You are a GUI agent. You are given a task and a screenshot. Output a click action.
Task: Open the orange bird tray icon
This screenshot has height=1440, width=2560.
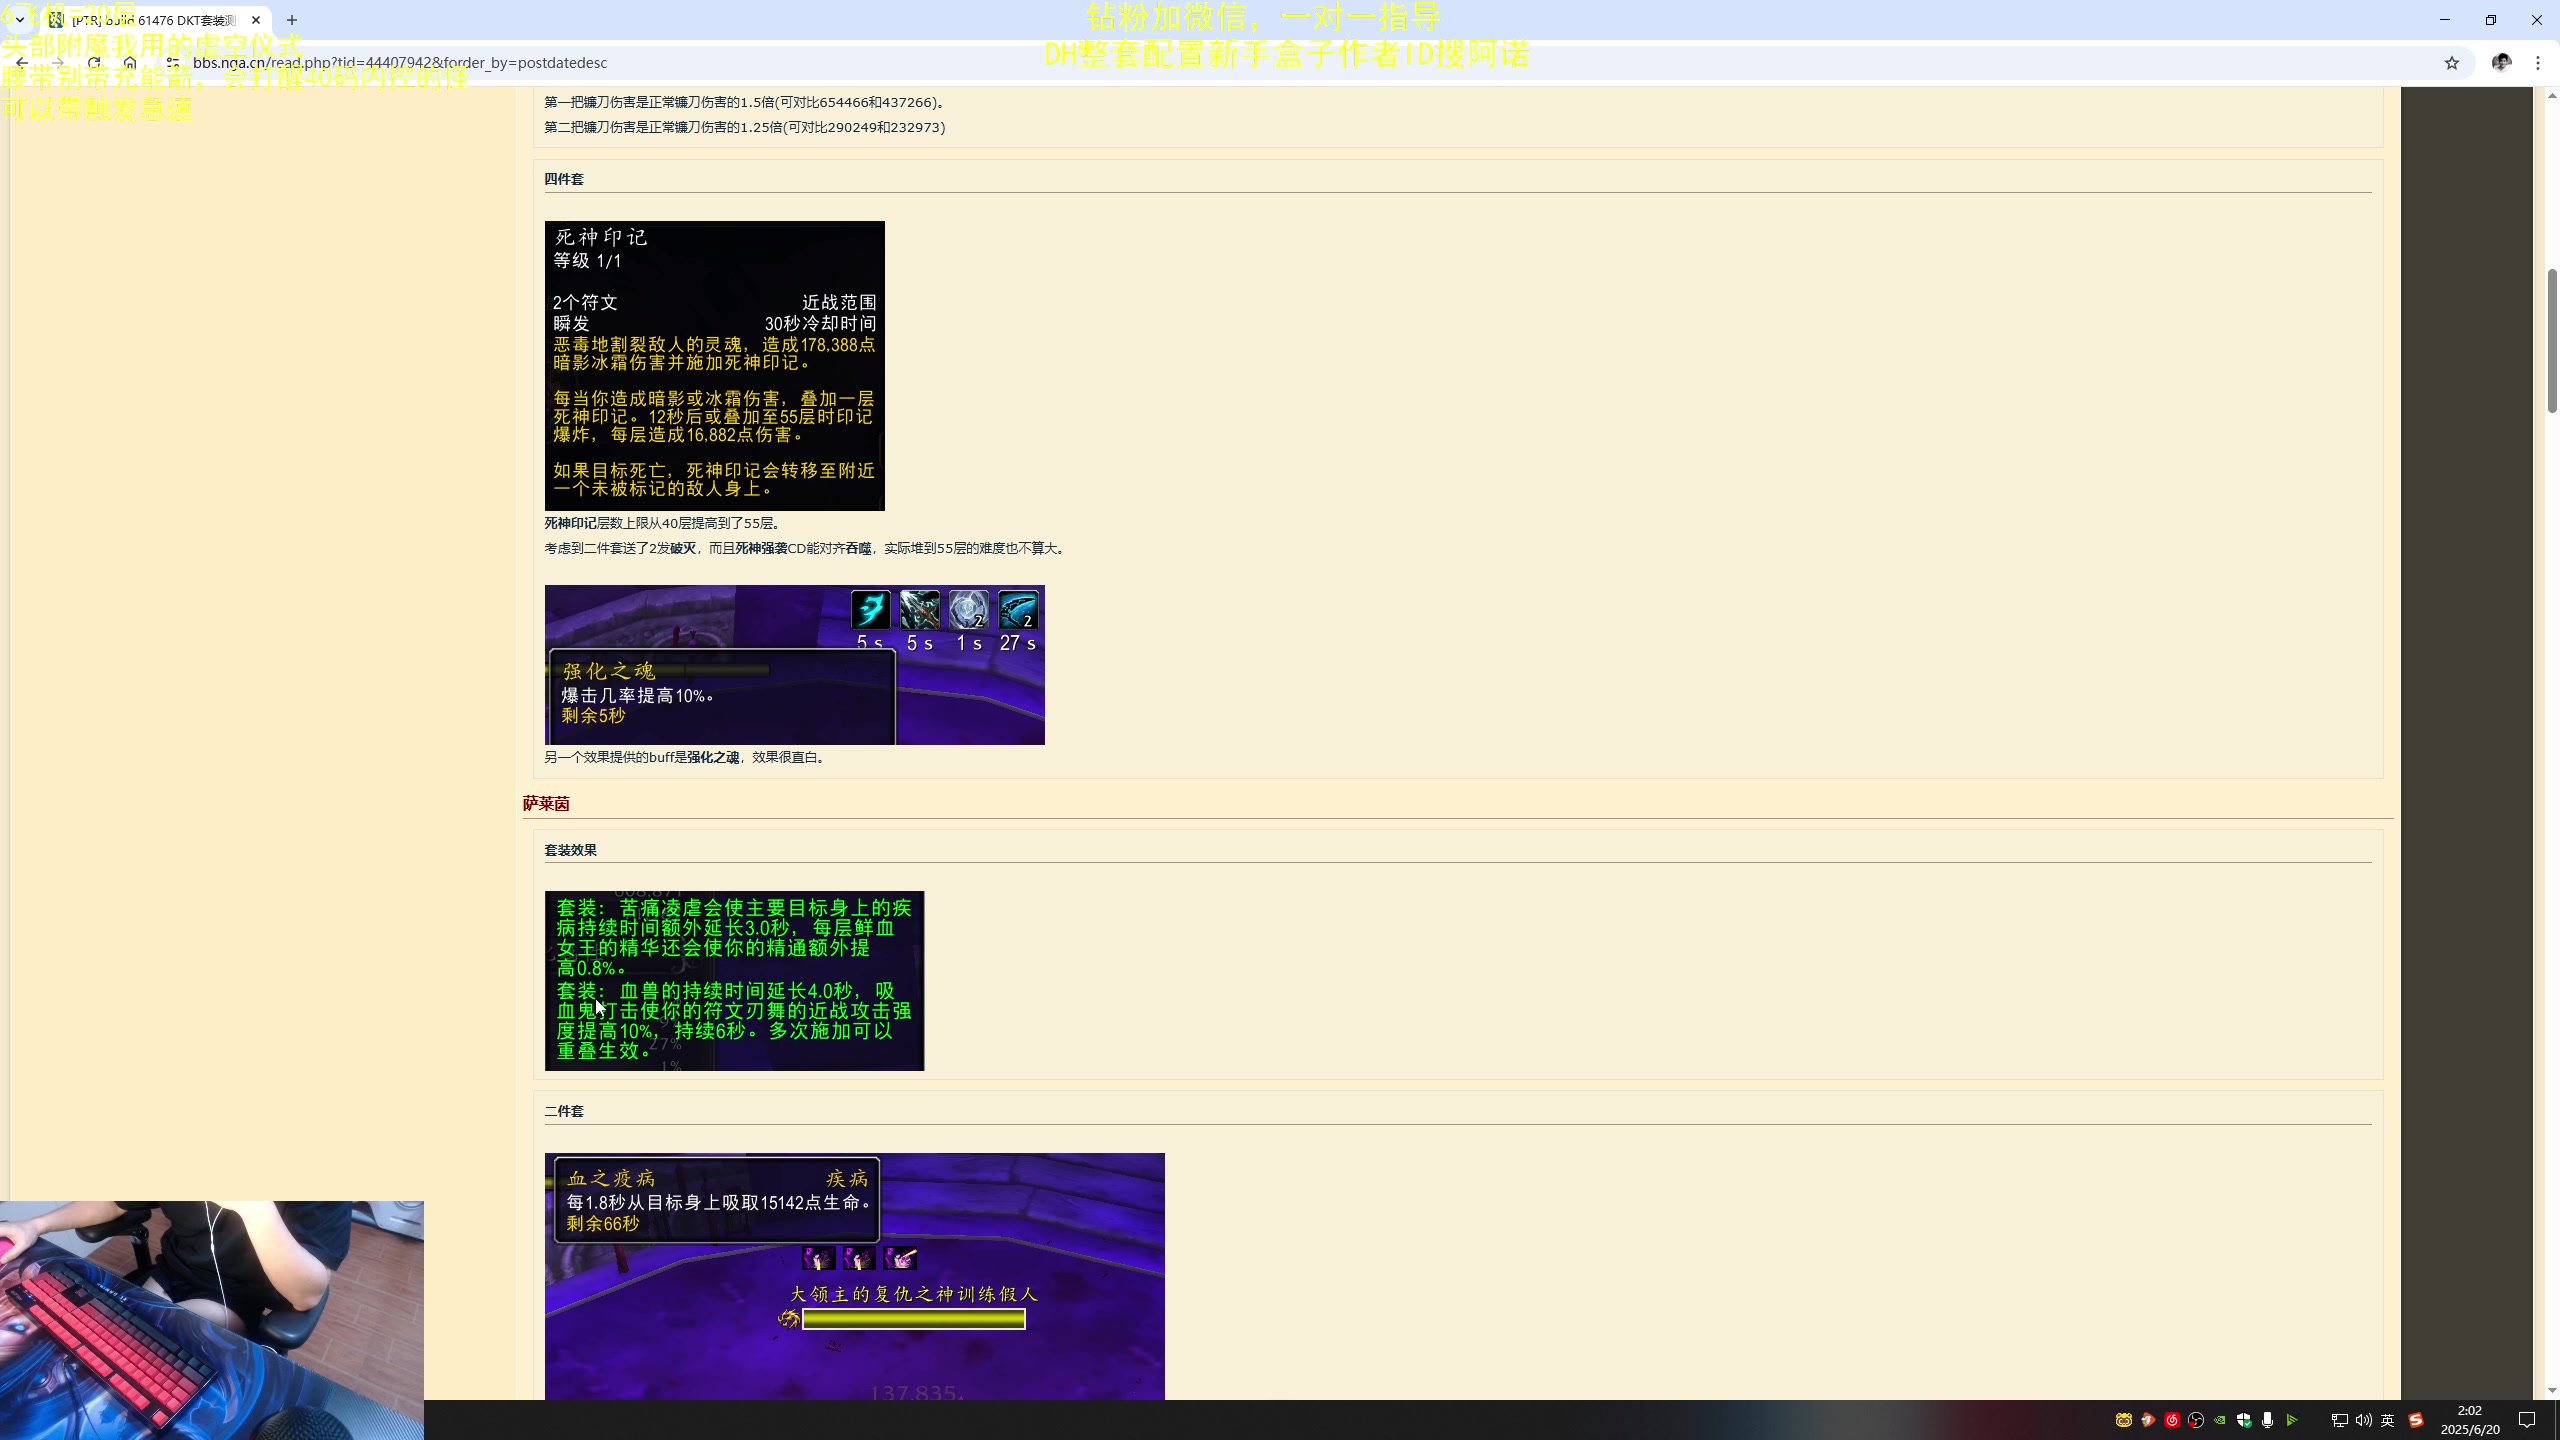(x=2148, y=1420)
